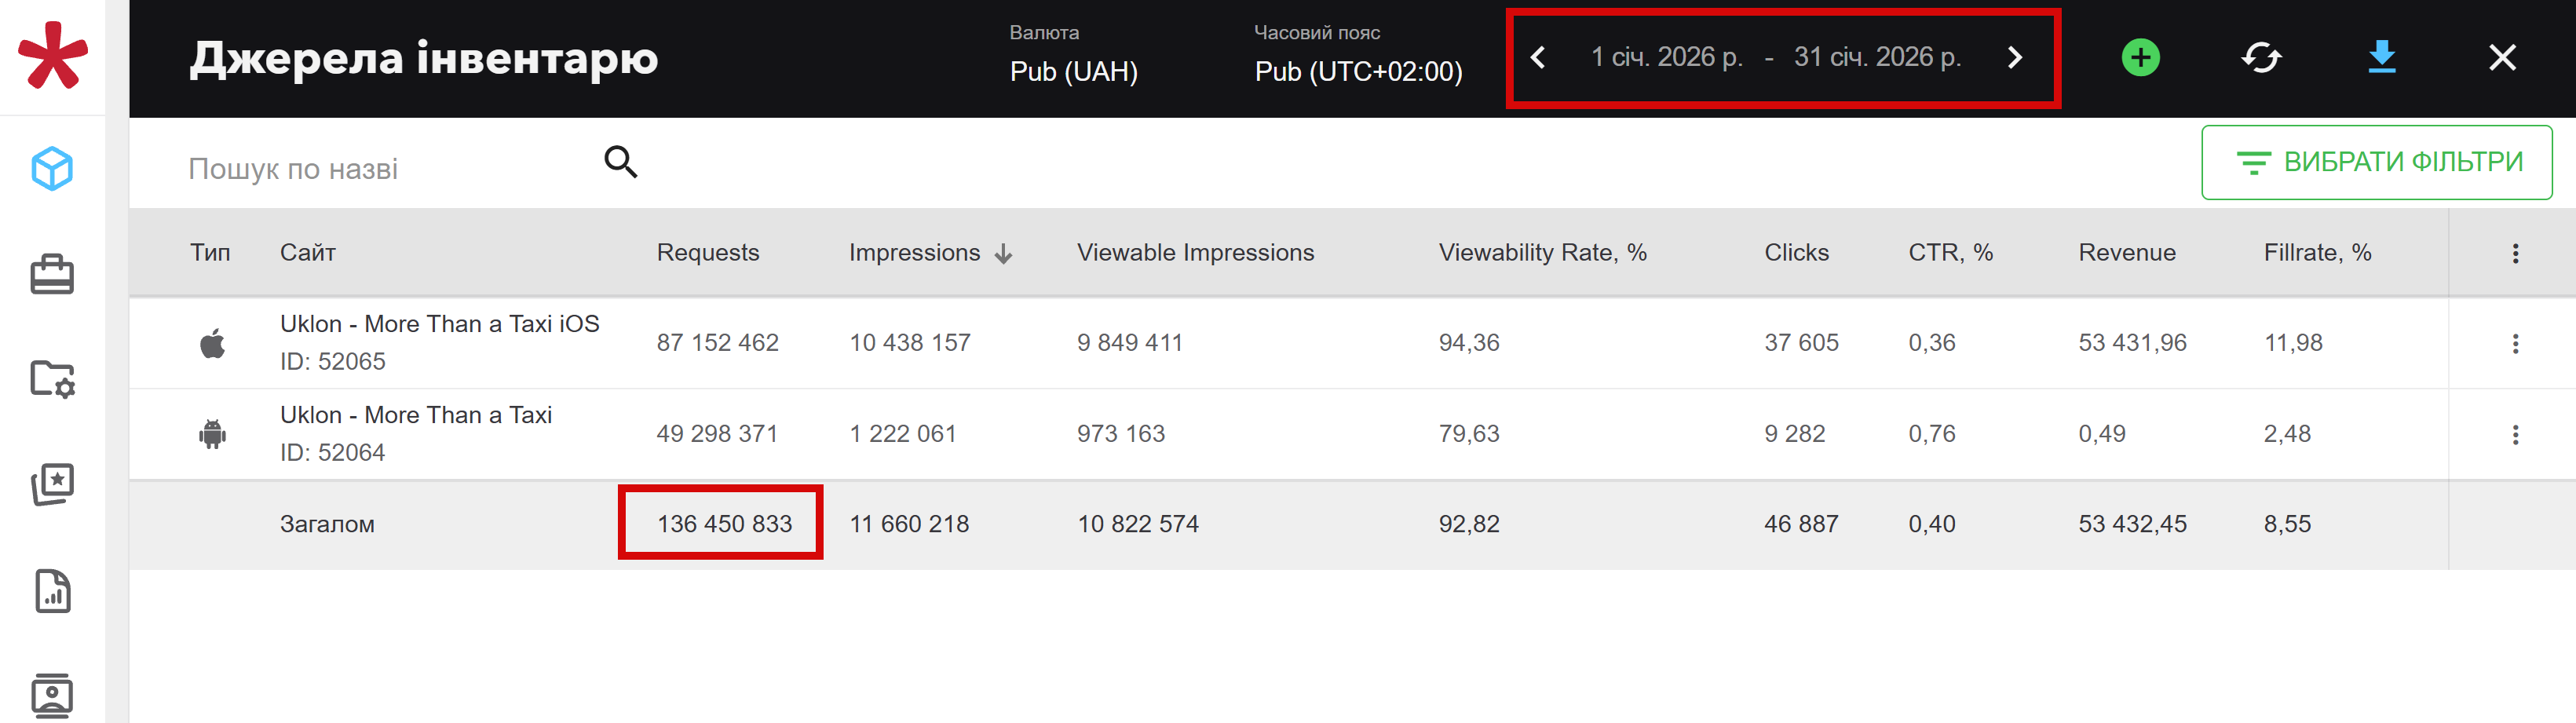Open the currency Pub (UAH) selector
2576x723 pixels.
pyautogui.click(x=1073, y=72)
